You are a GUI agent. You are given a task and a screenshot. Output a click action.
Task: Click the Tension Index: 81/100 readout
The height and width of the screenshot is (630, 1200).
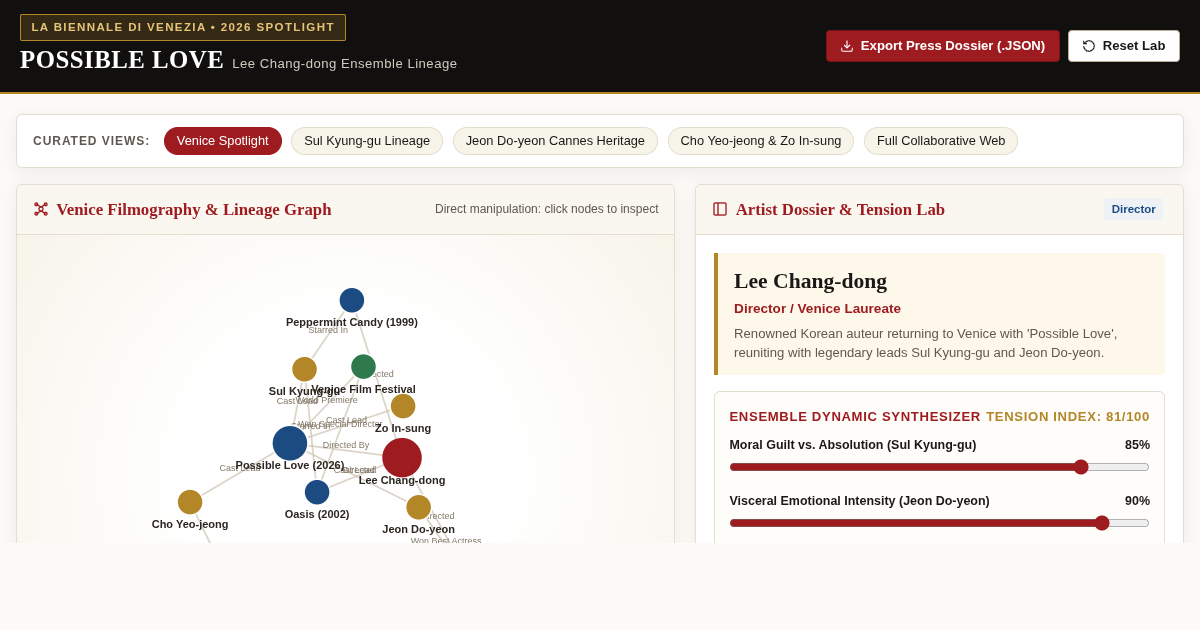(x=1068, y=416)
